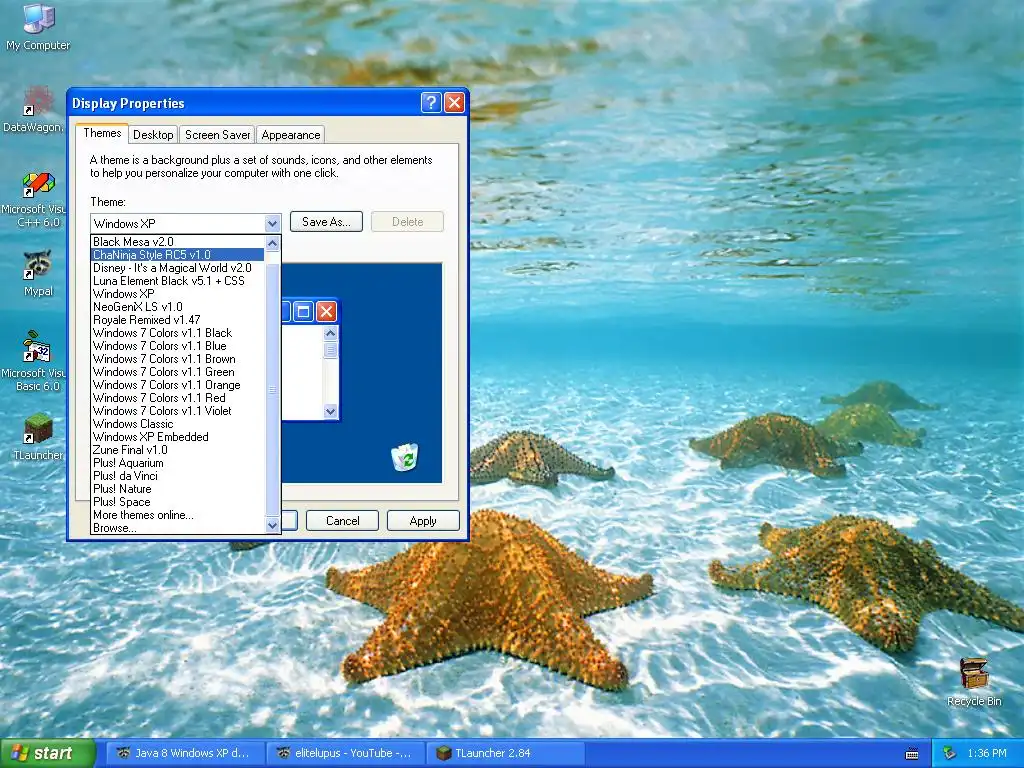Click the preview window scrollbar up arrow
The width and height of the screenshot is (1024, 768).
tap(330, 333)
